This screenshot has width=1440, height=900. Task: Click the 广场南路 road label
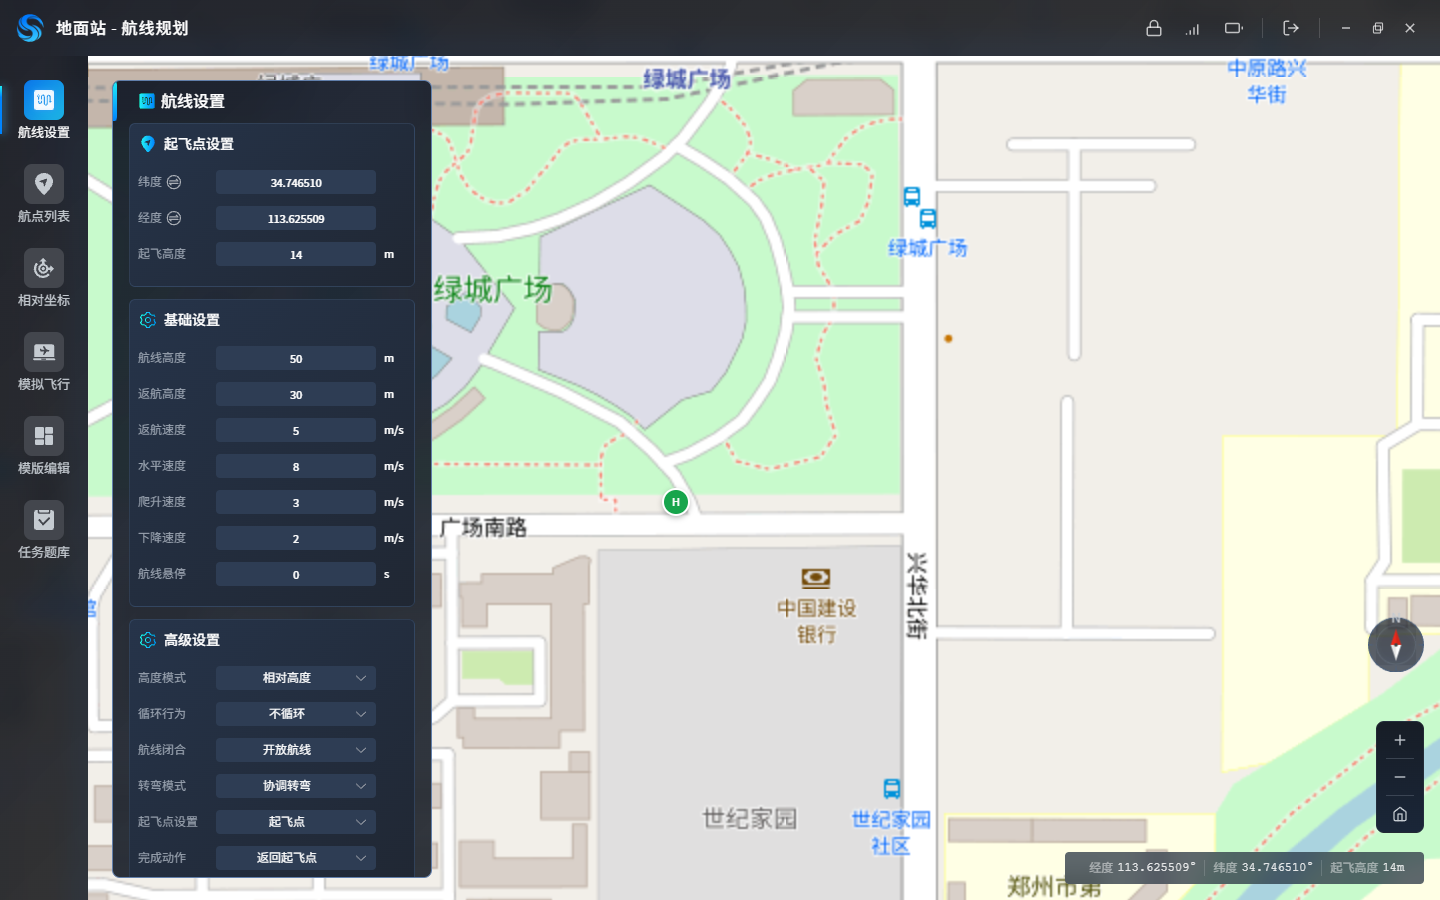coord(483,527)
